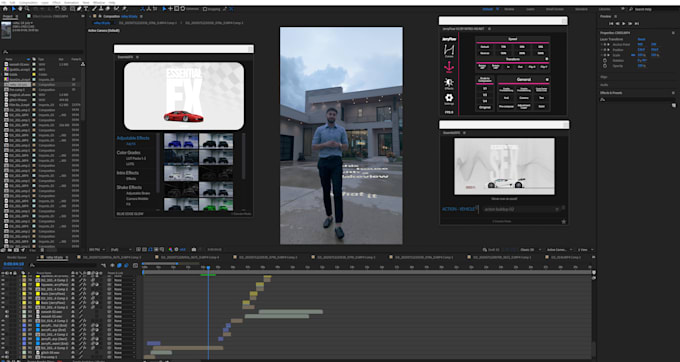Toggle visibility of Pre-comp 1 layer
Image resolution: width=680 pixels, height=362 pixels.
(3, 357)
